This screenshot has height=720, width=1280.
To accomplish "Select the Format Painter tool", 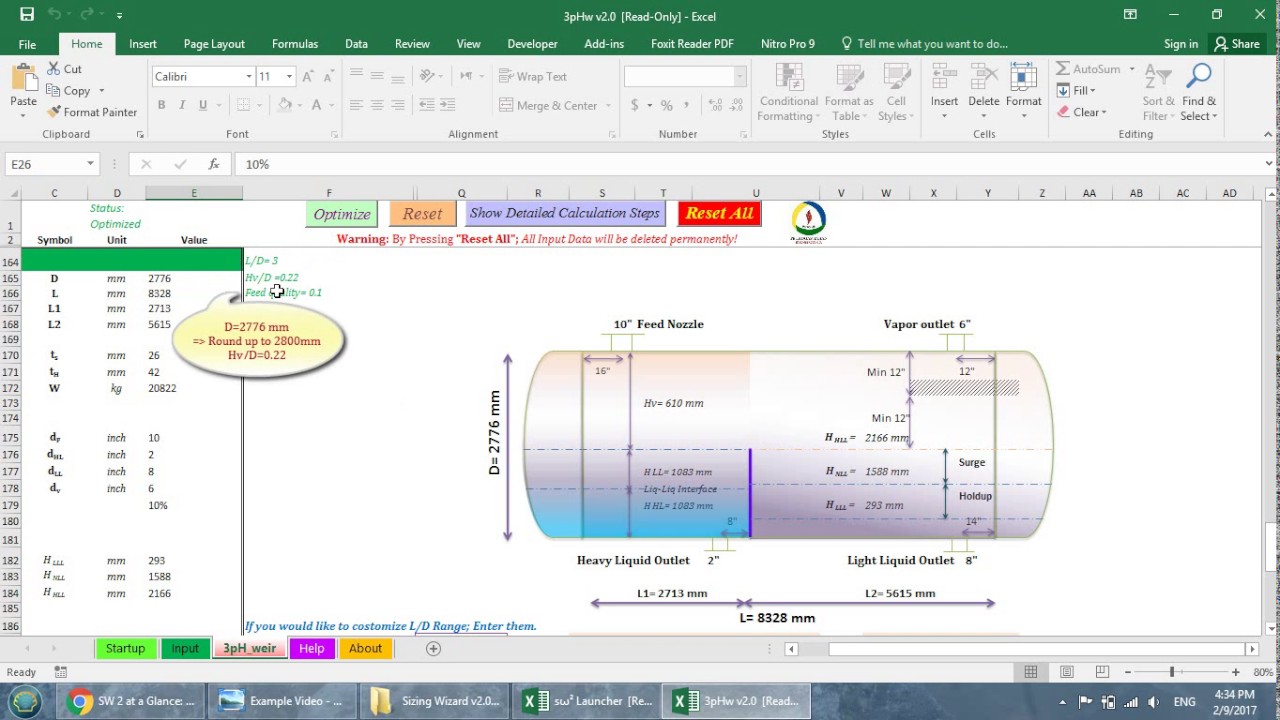I will [x=92, y=112].
